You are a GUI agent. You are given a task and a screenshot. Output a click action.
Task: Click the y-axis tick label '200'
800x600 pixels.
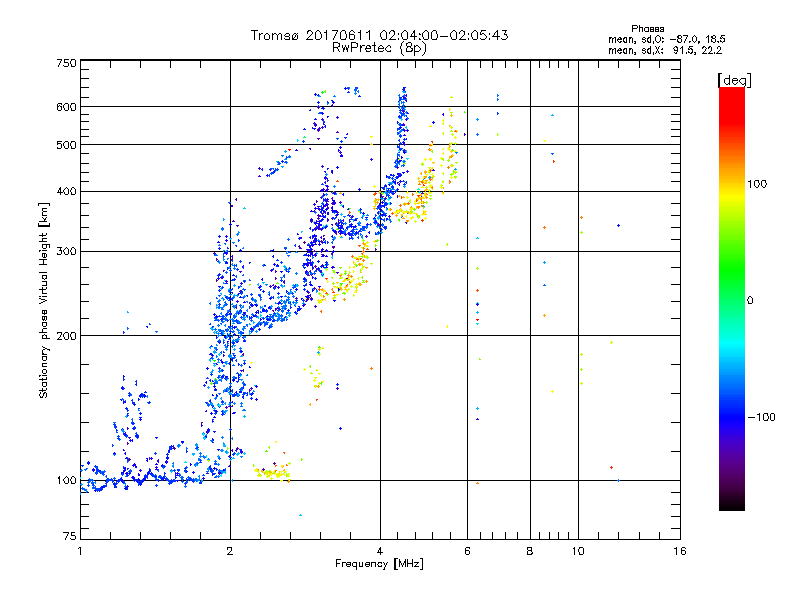tap(66, 336)
